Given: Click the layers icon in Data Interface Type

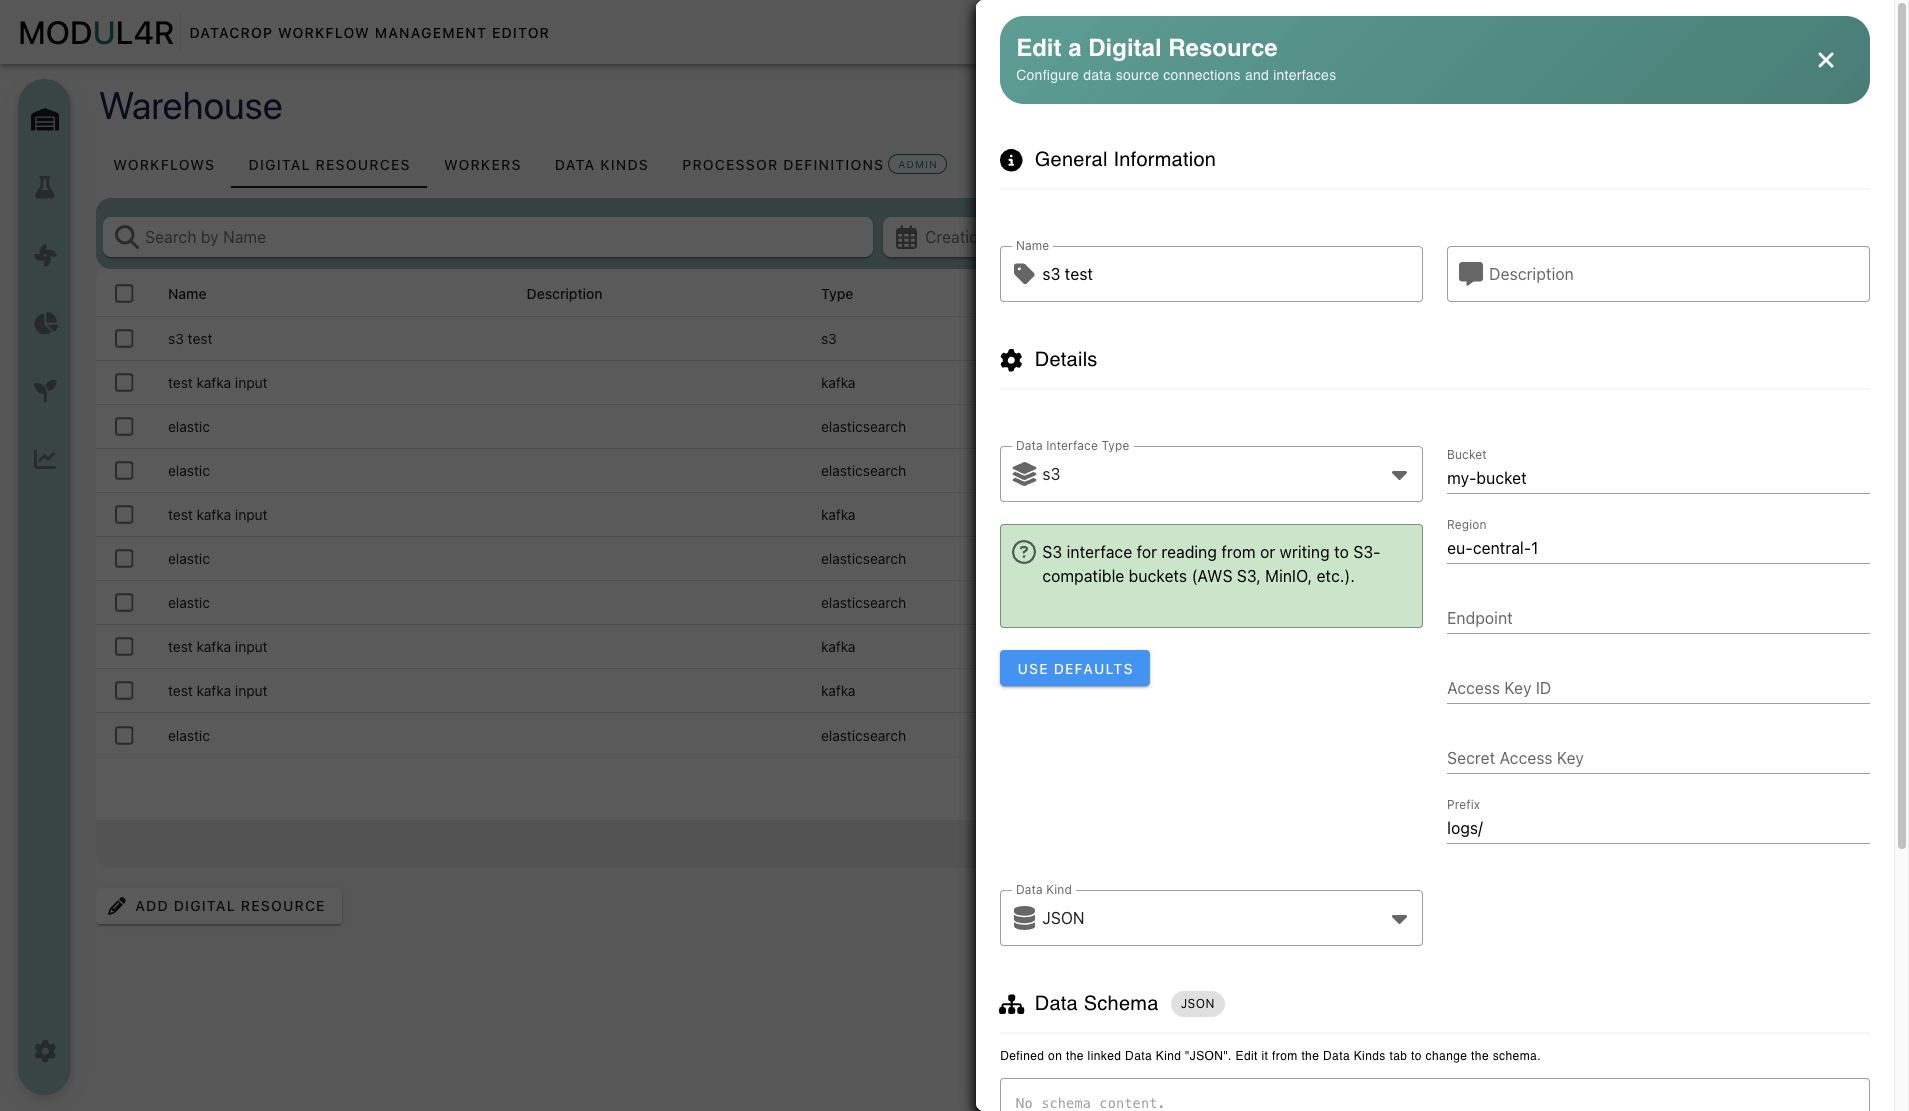Looking at the screenshot, I should coord(1024,474).
